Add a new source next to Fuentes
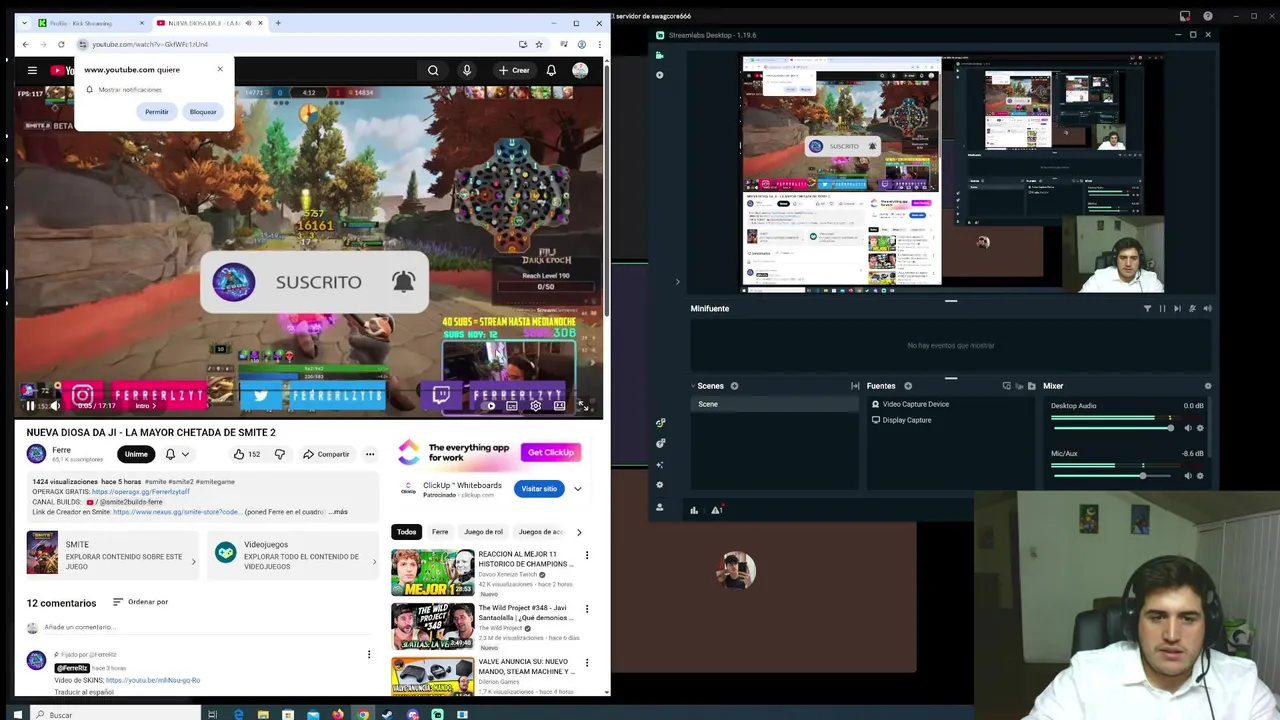 coord(908,386)
